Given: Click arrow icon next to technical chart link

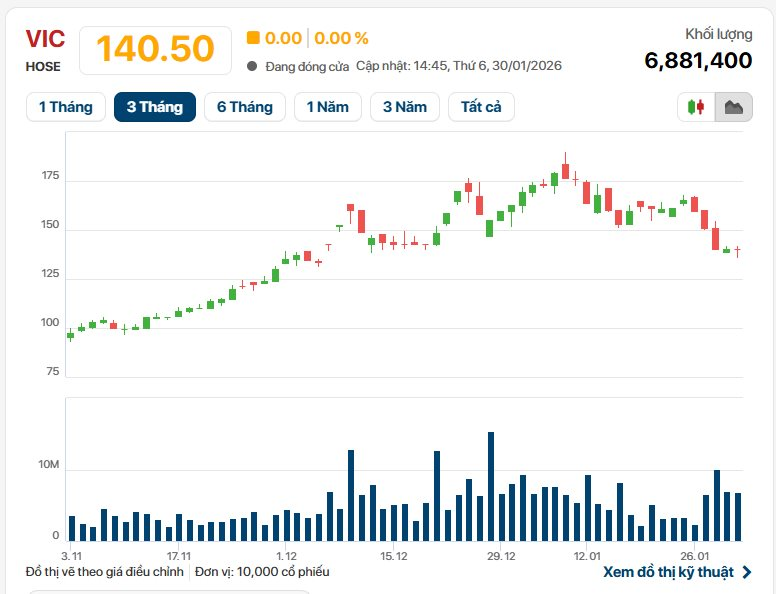Looking at the screenshot, I should [746, 572].
